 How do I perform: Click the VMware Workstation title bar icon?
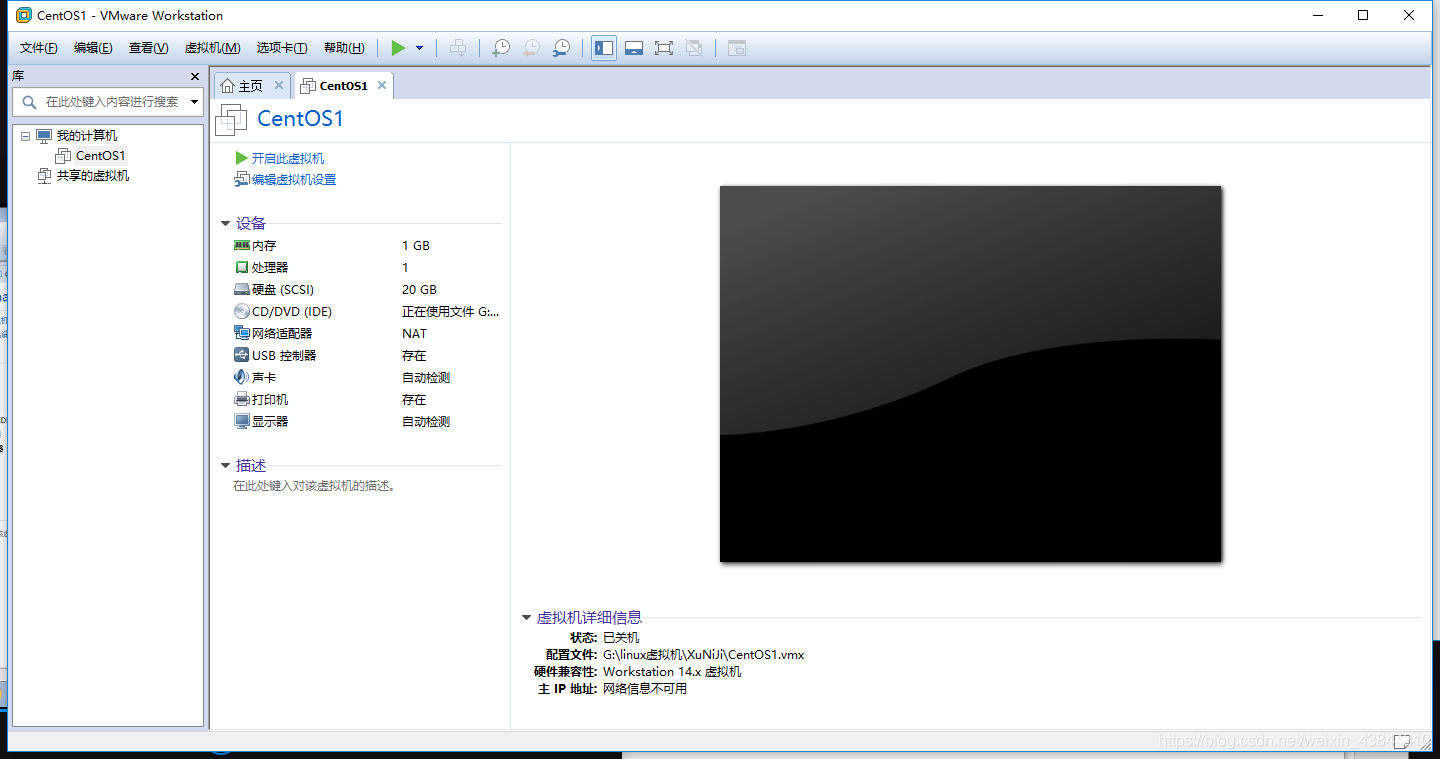pos(24,15)
